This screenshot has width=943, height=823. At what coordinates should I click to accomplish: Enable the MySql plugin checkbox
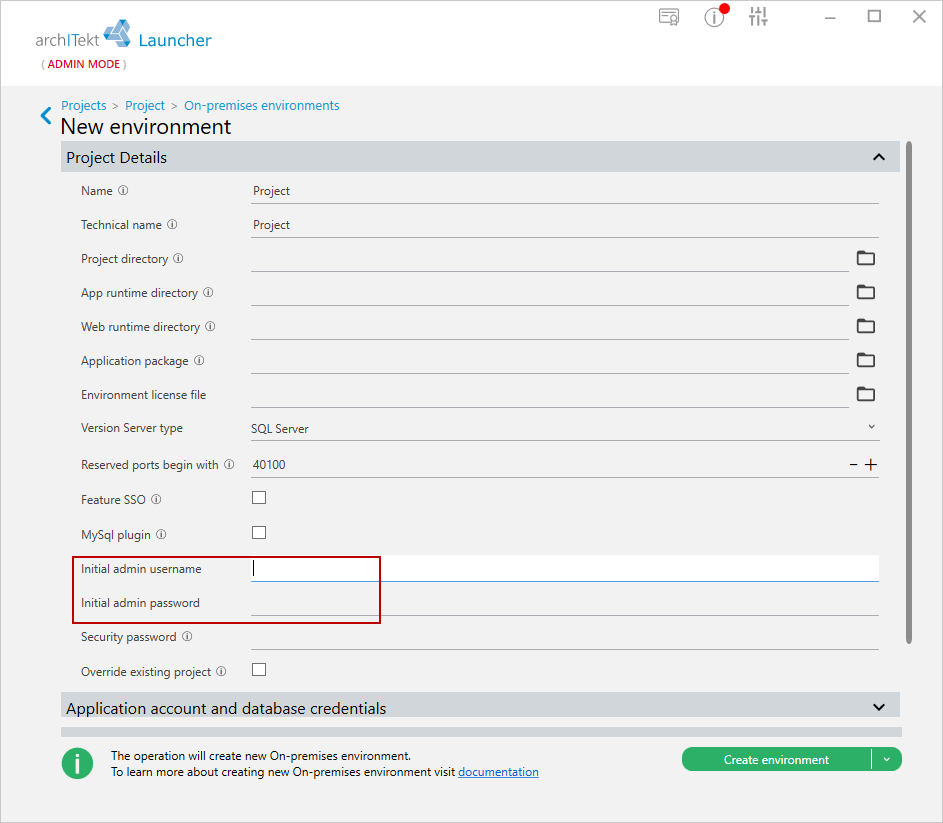(259, 533)
